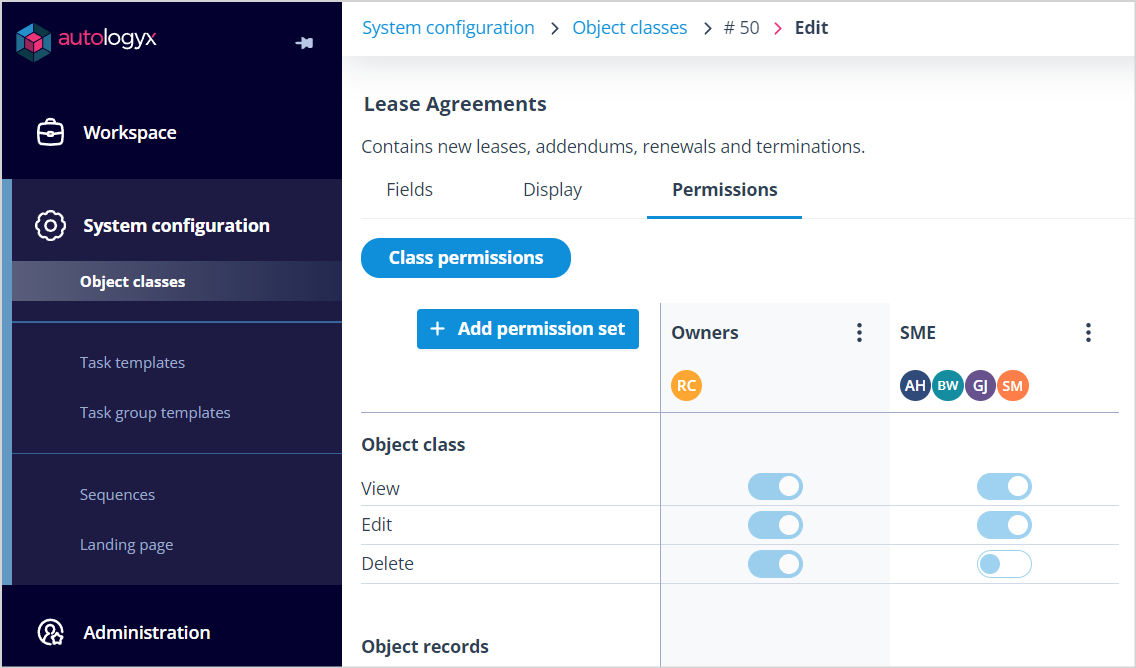The height and width of the screenshot is (668, 1136).
Task: Toggle View permission for Owners
Action: pyautogui.click(x=775, y=487)
